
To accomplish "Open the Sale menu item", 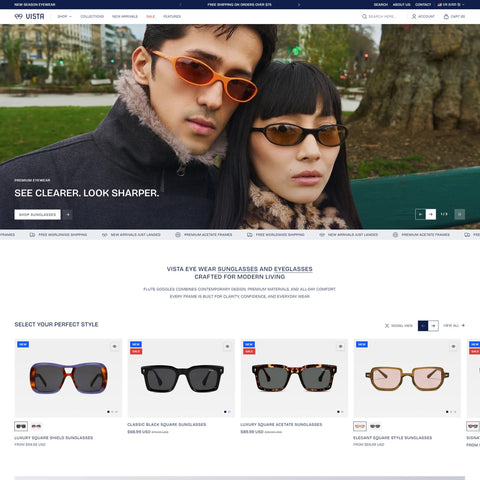I will [x=150, y=16].
